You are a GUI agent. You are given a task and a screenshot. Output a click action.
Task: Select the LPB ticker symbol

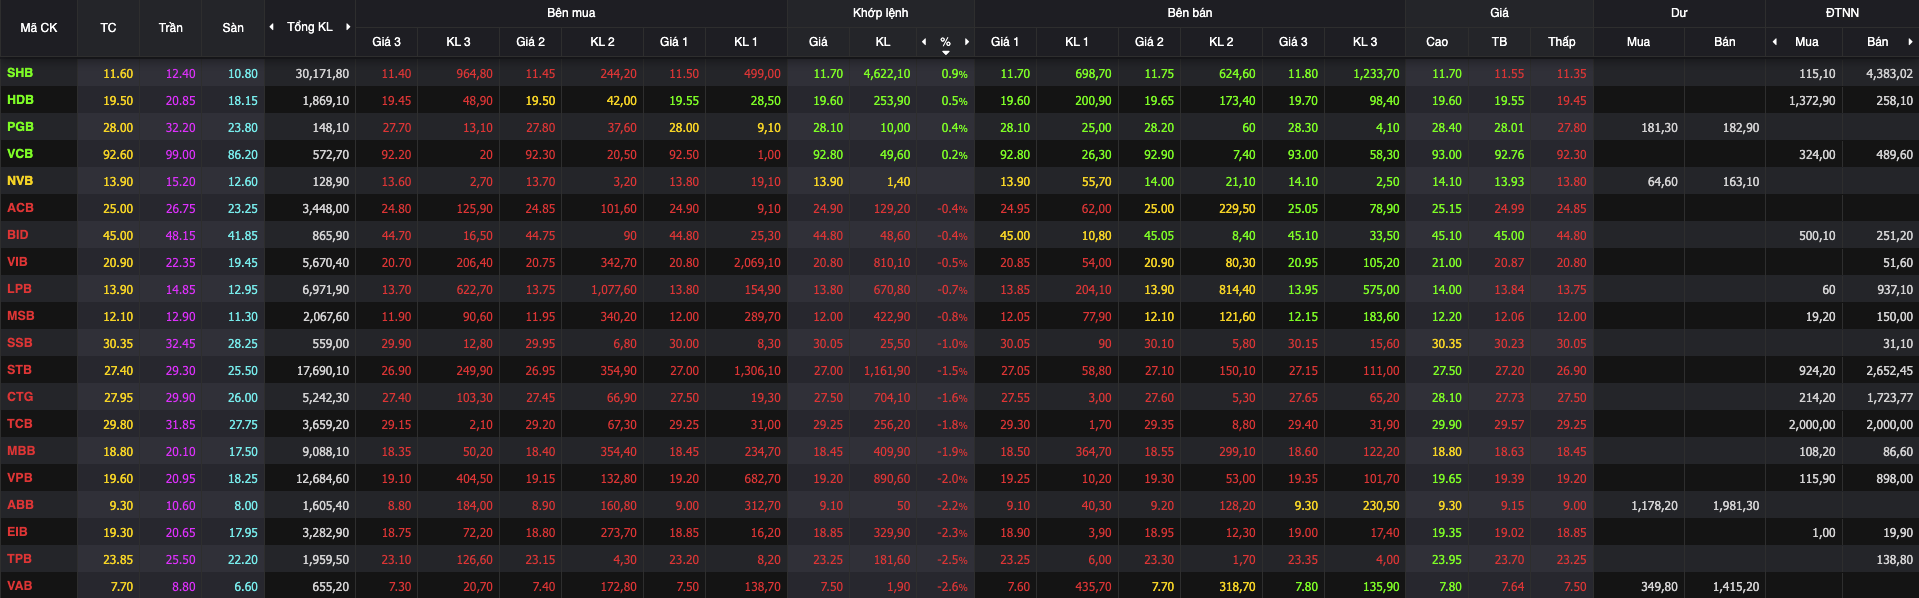(x=19, y=289)
